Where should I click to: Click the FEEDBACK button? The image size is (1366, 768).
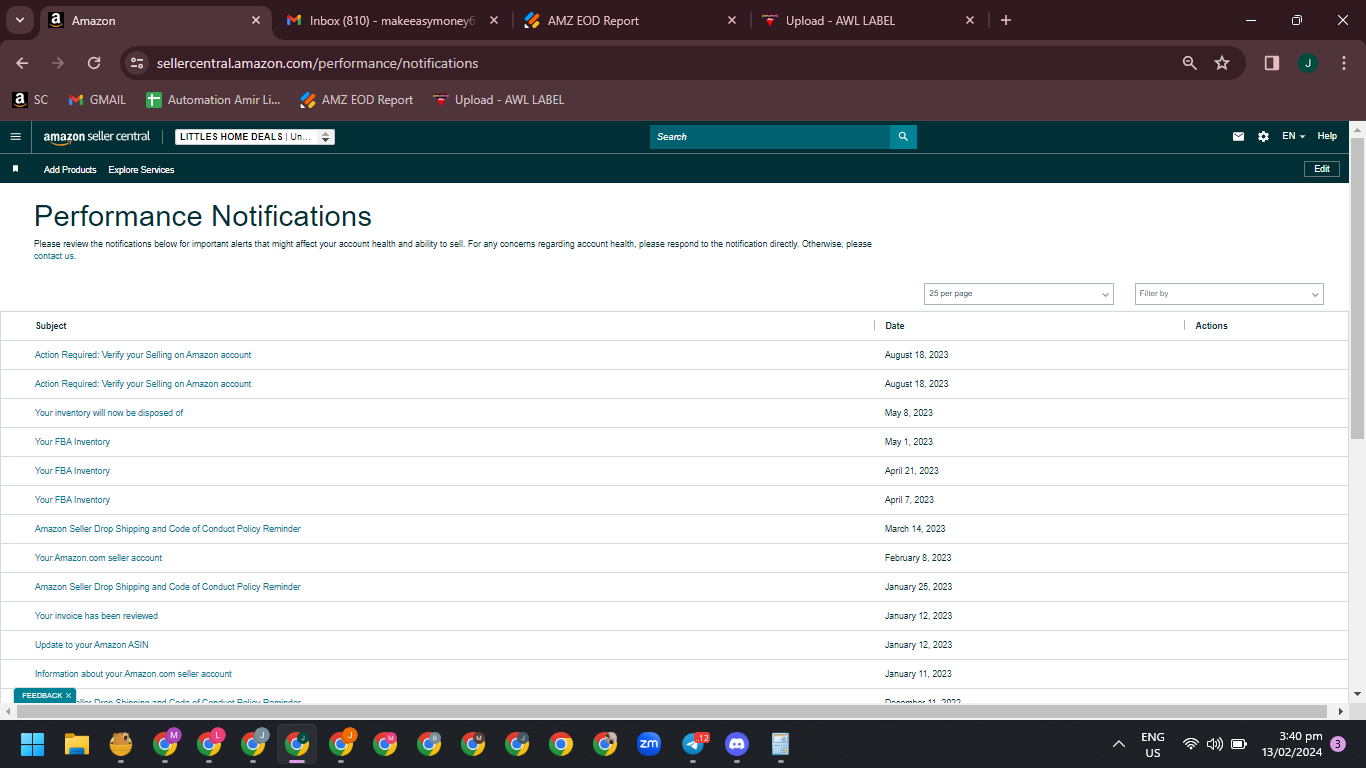click(x=42, y=695)
